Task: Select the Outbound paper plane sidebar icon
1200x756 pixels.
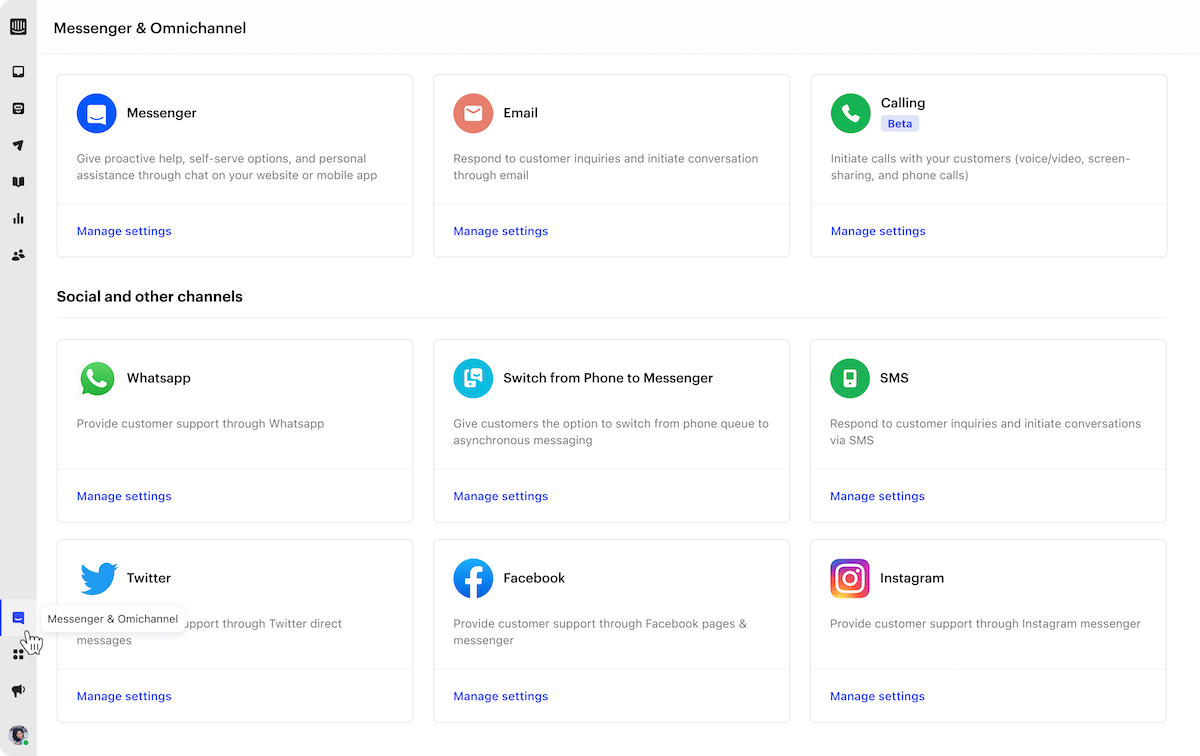Action: (18, 145)
